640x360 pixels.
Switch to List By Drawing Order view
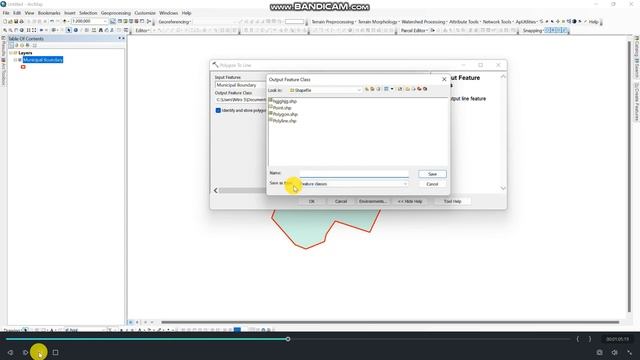coord(11,45)
